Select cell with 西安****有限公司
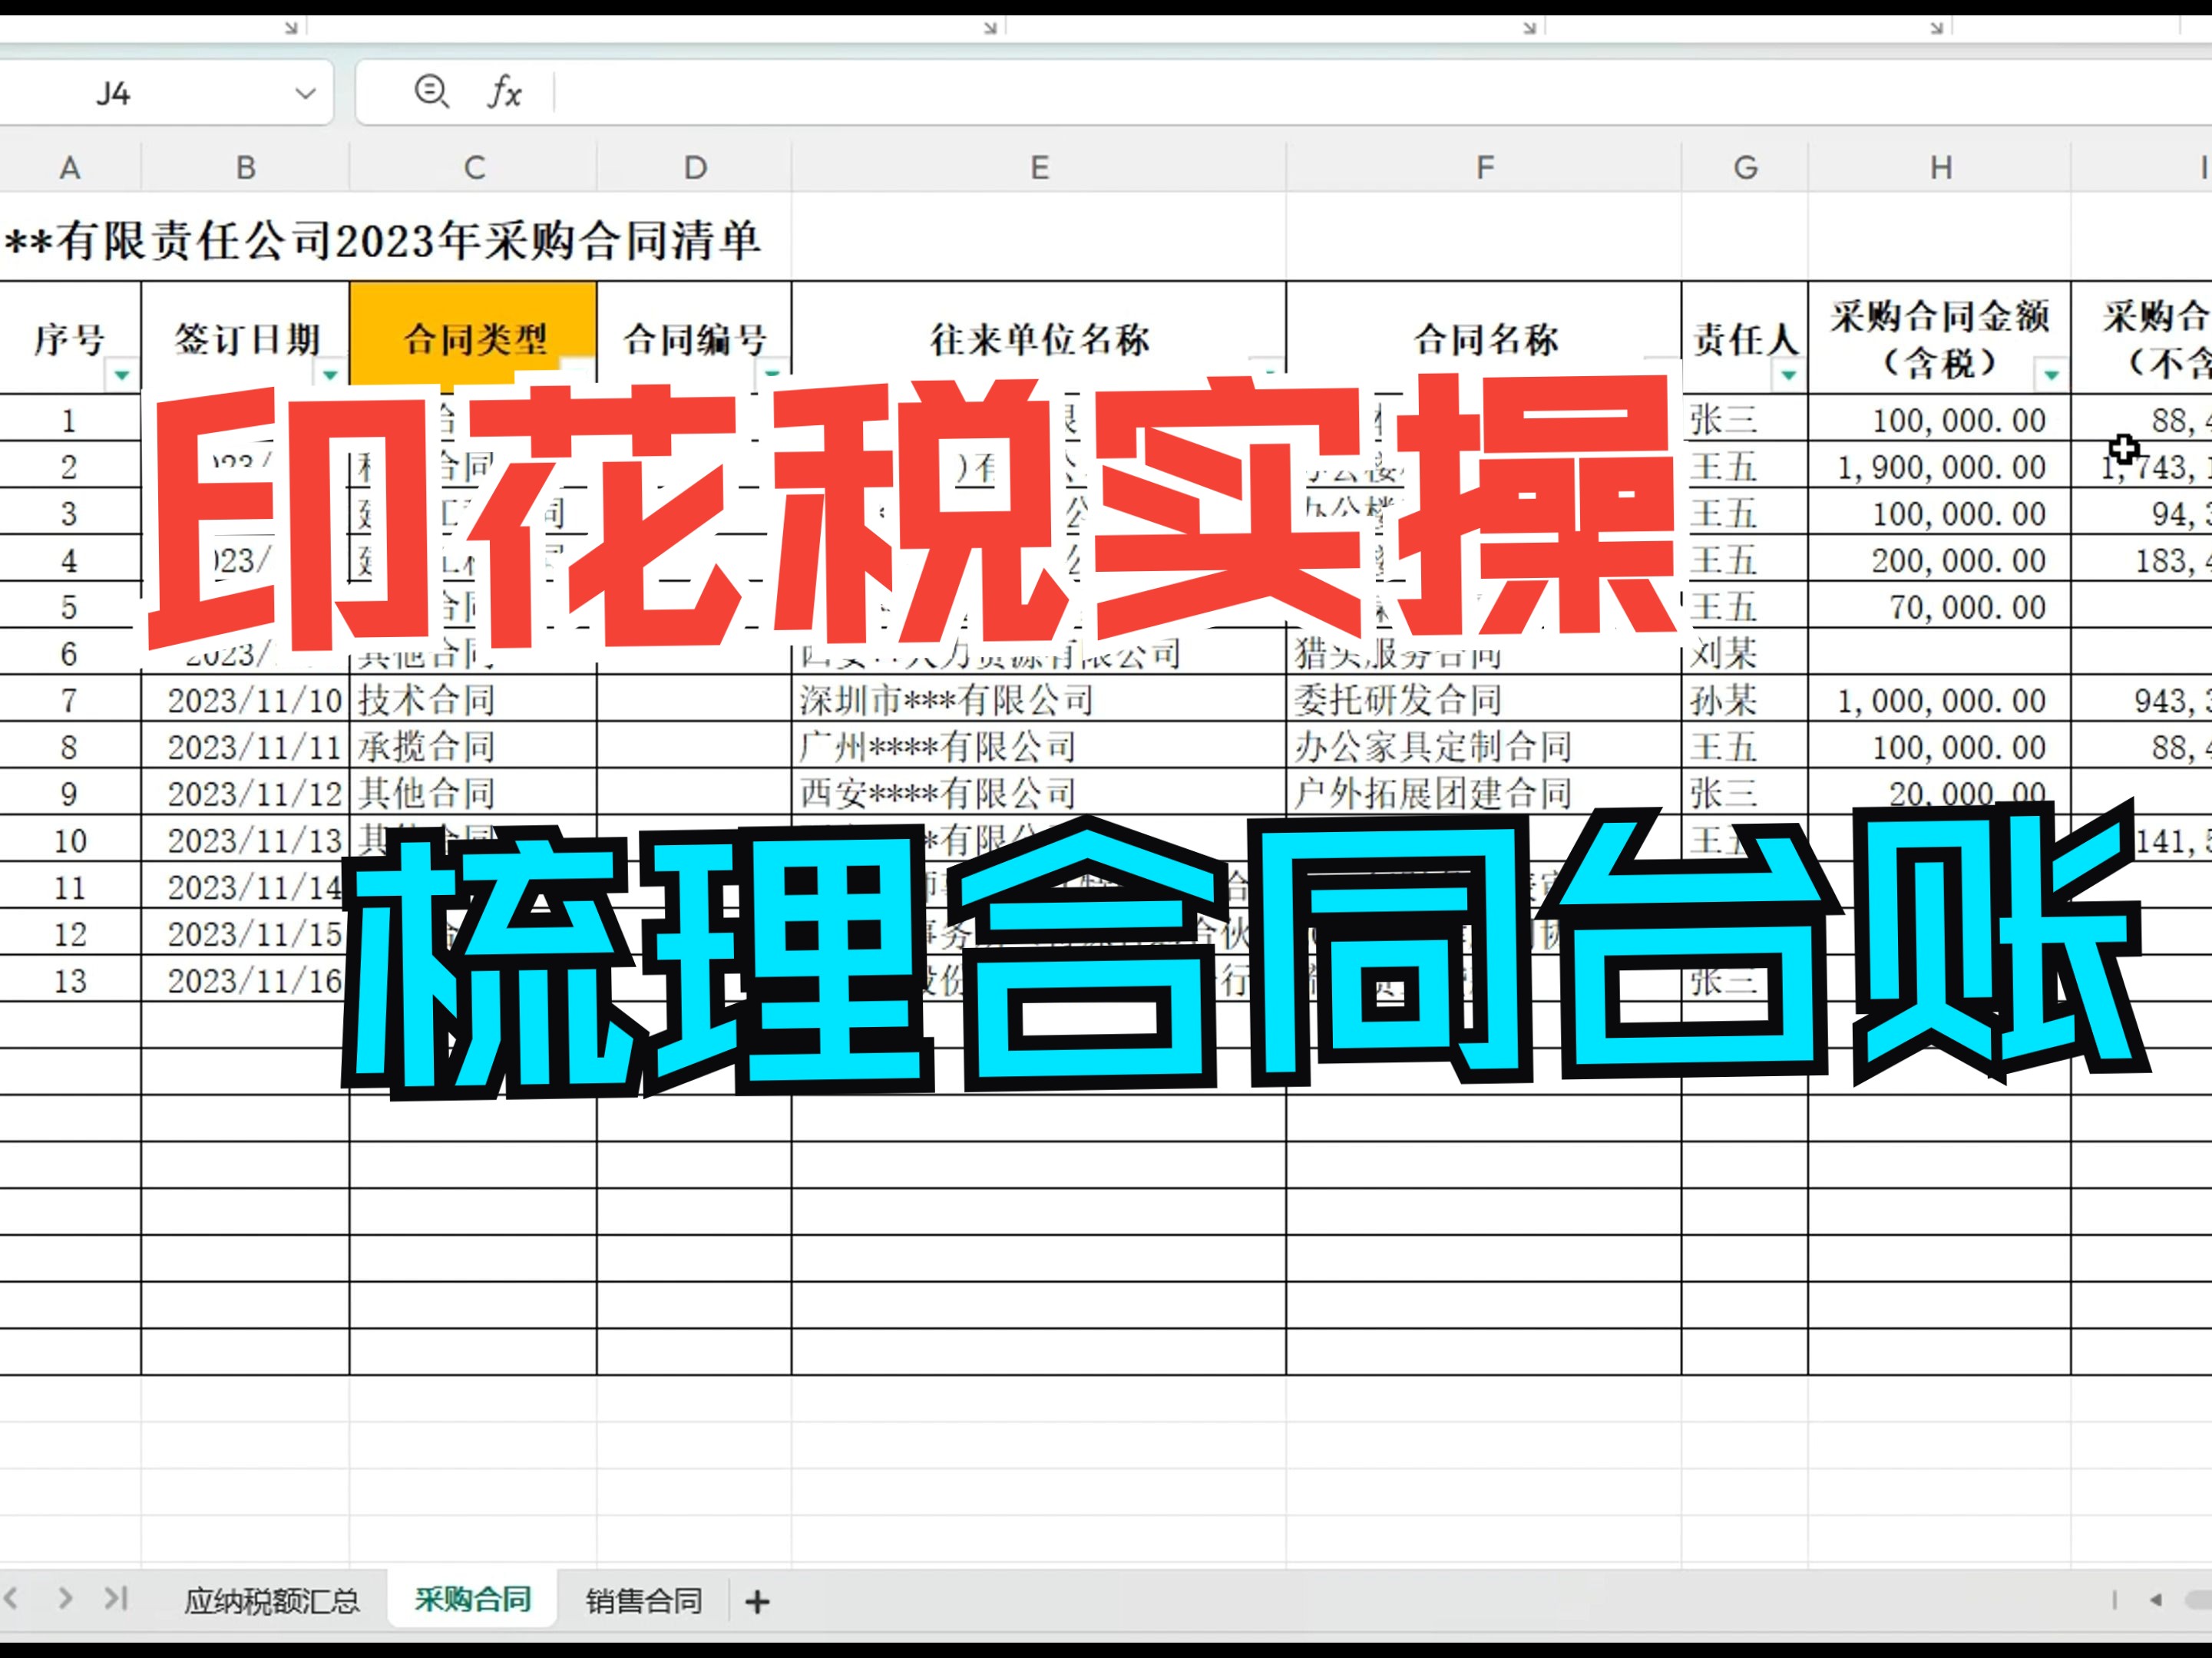Viewport: 2212px width, 1658px height. click(1039, 793)
